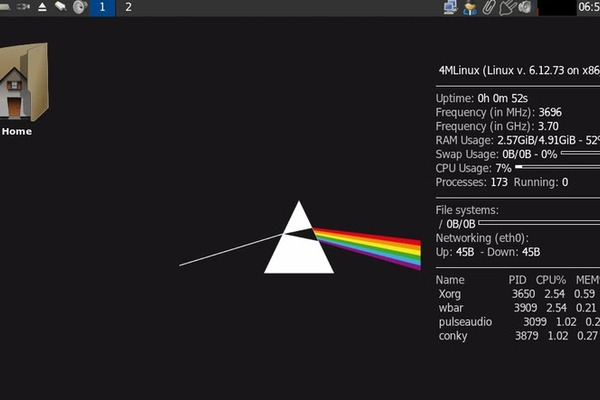Click the 'Down: 45B' network value

click(514, 252)
